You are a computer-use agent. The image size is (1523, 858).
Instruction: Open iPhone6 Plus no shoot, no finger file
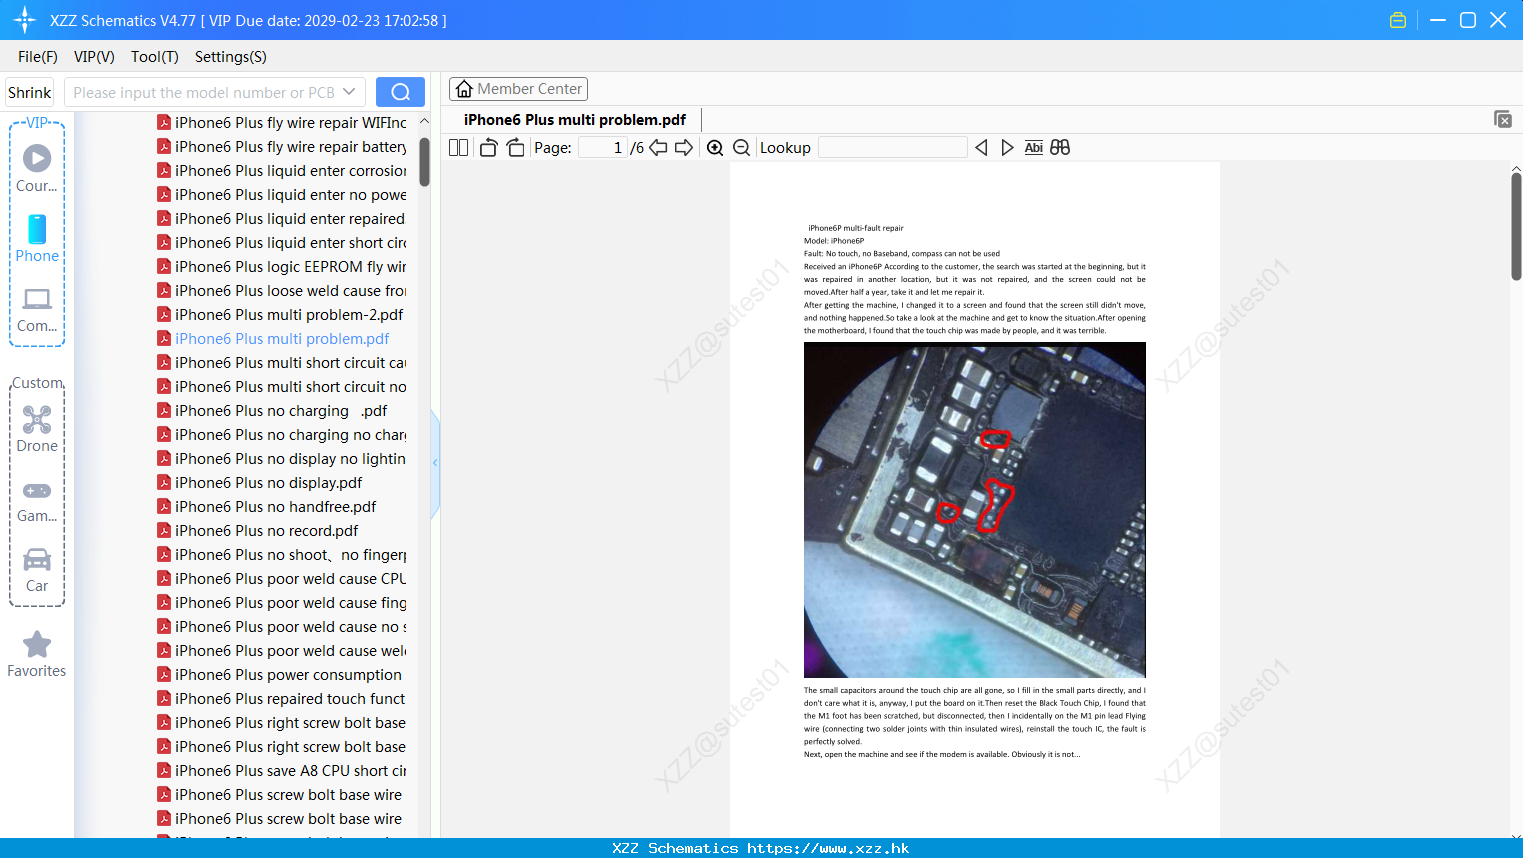click(282, 555)
